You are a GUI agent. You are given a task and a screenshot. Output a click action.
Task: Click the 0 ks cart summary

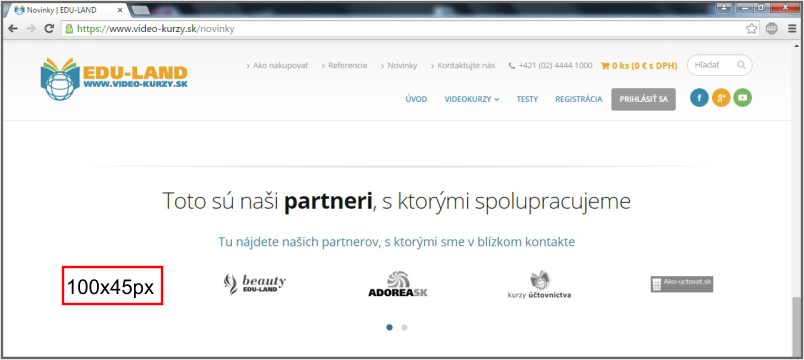[x=639, y=66]
